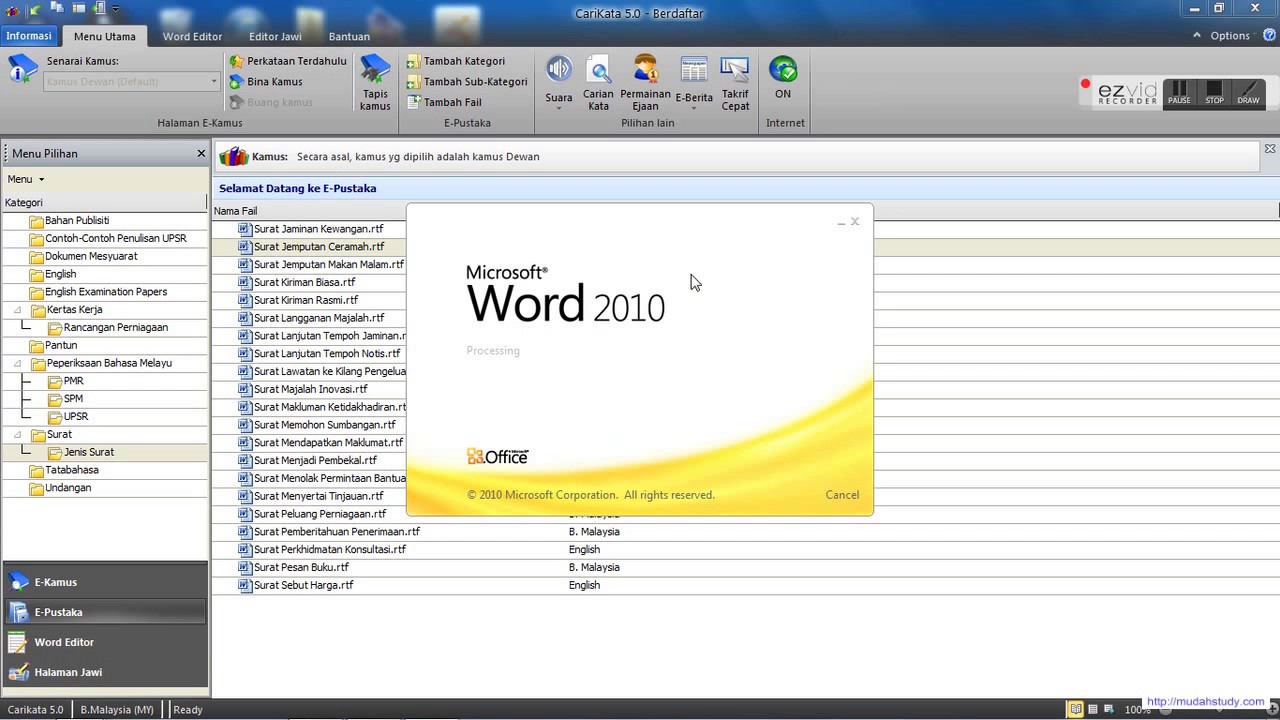Click the E-Kamus info book icon
1280x720 pixels.
point(22,69)
